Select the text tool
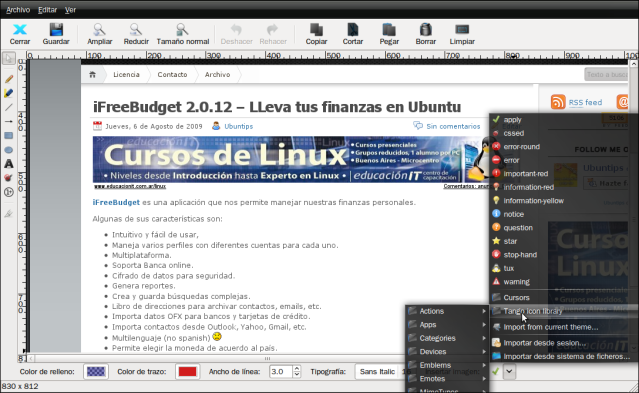639x393 pixels. point(9,164)
